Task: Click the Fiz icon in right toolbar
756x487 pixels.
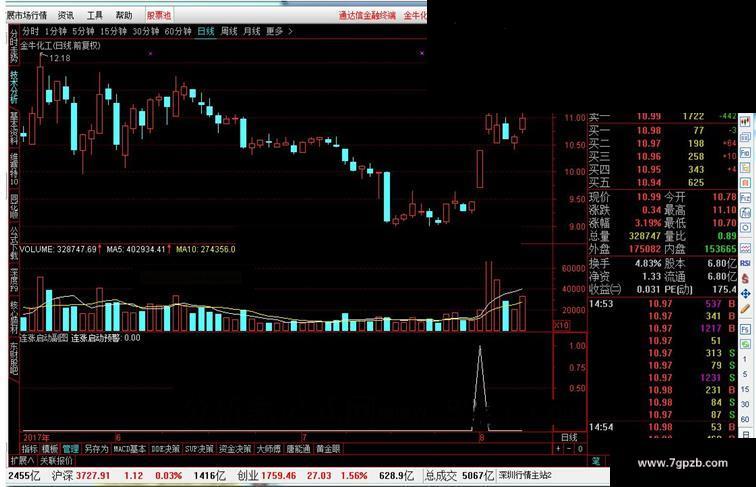Action: [745, 198]
